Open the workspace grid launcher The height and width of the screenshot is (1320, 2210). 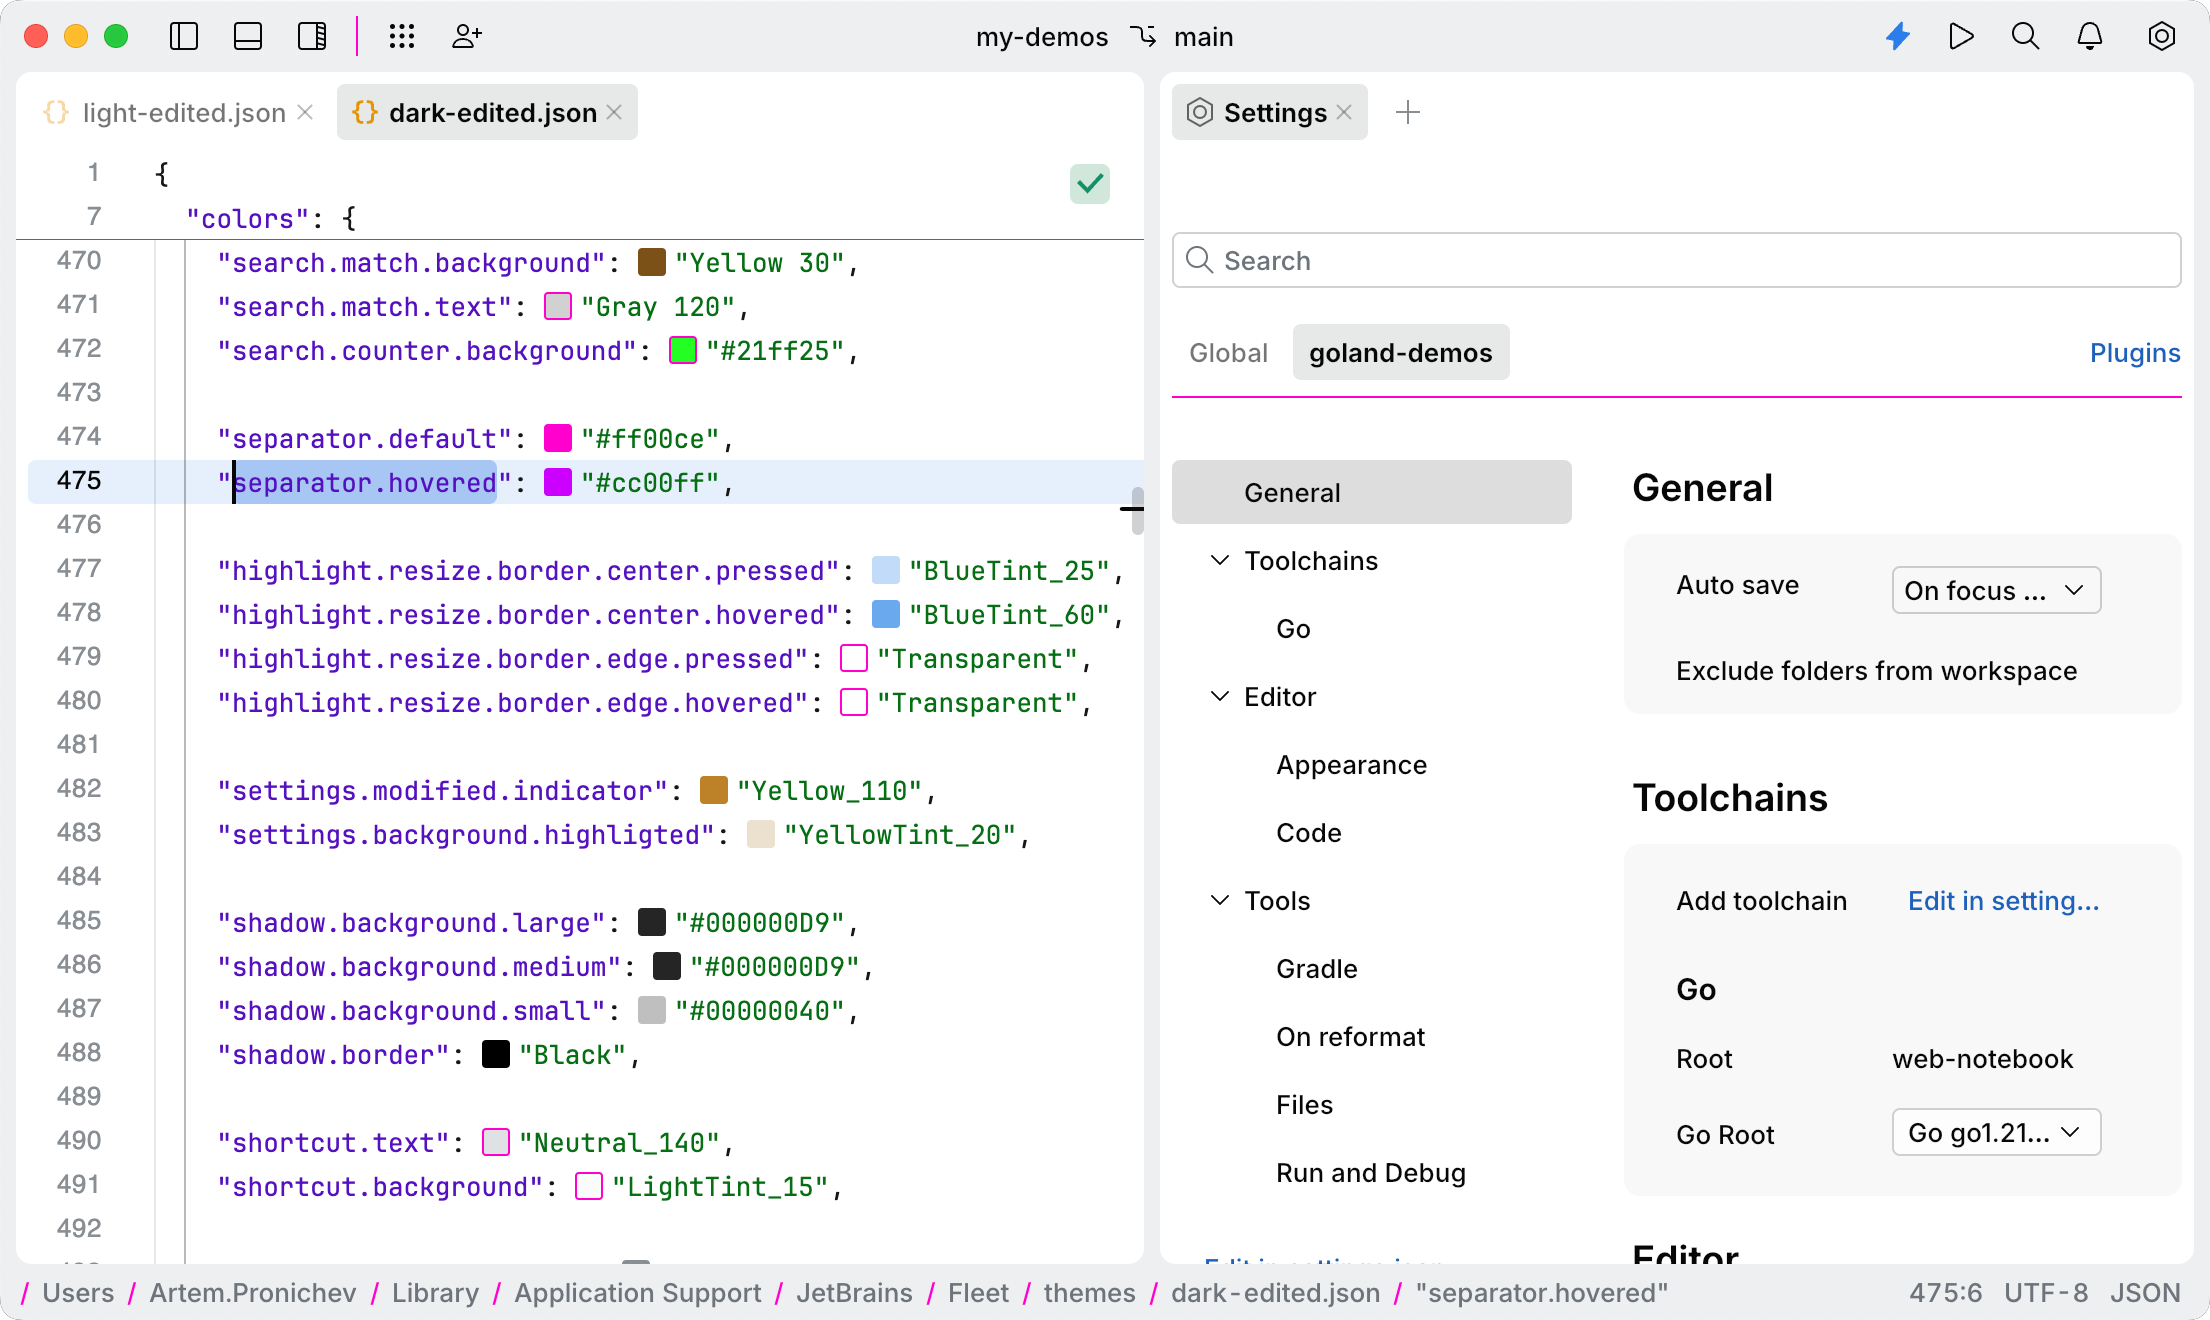(402, 36)
